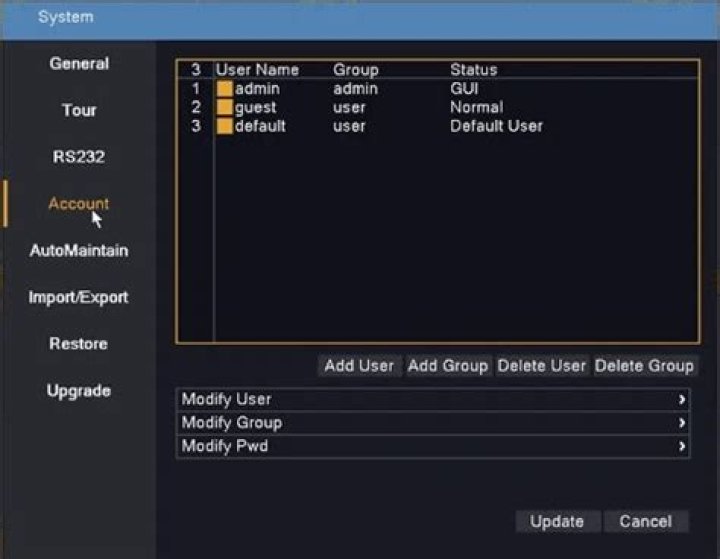Go to AutoMaintain settings
Image resolution: width=720 pixels, height=559 pixels.
coord(79,251)
